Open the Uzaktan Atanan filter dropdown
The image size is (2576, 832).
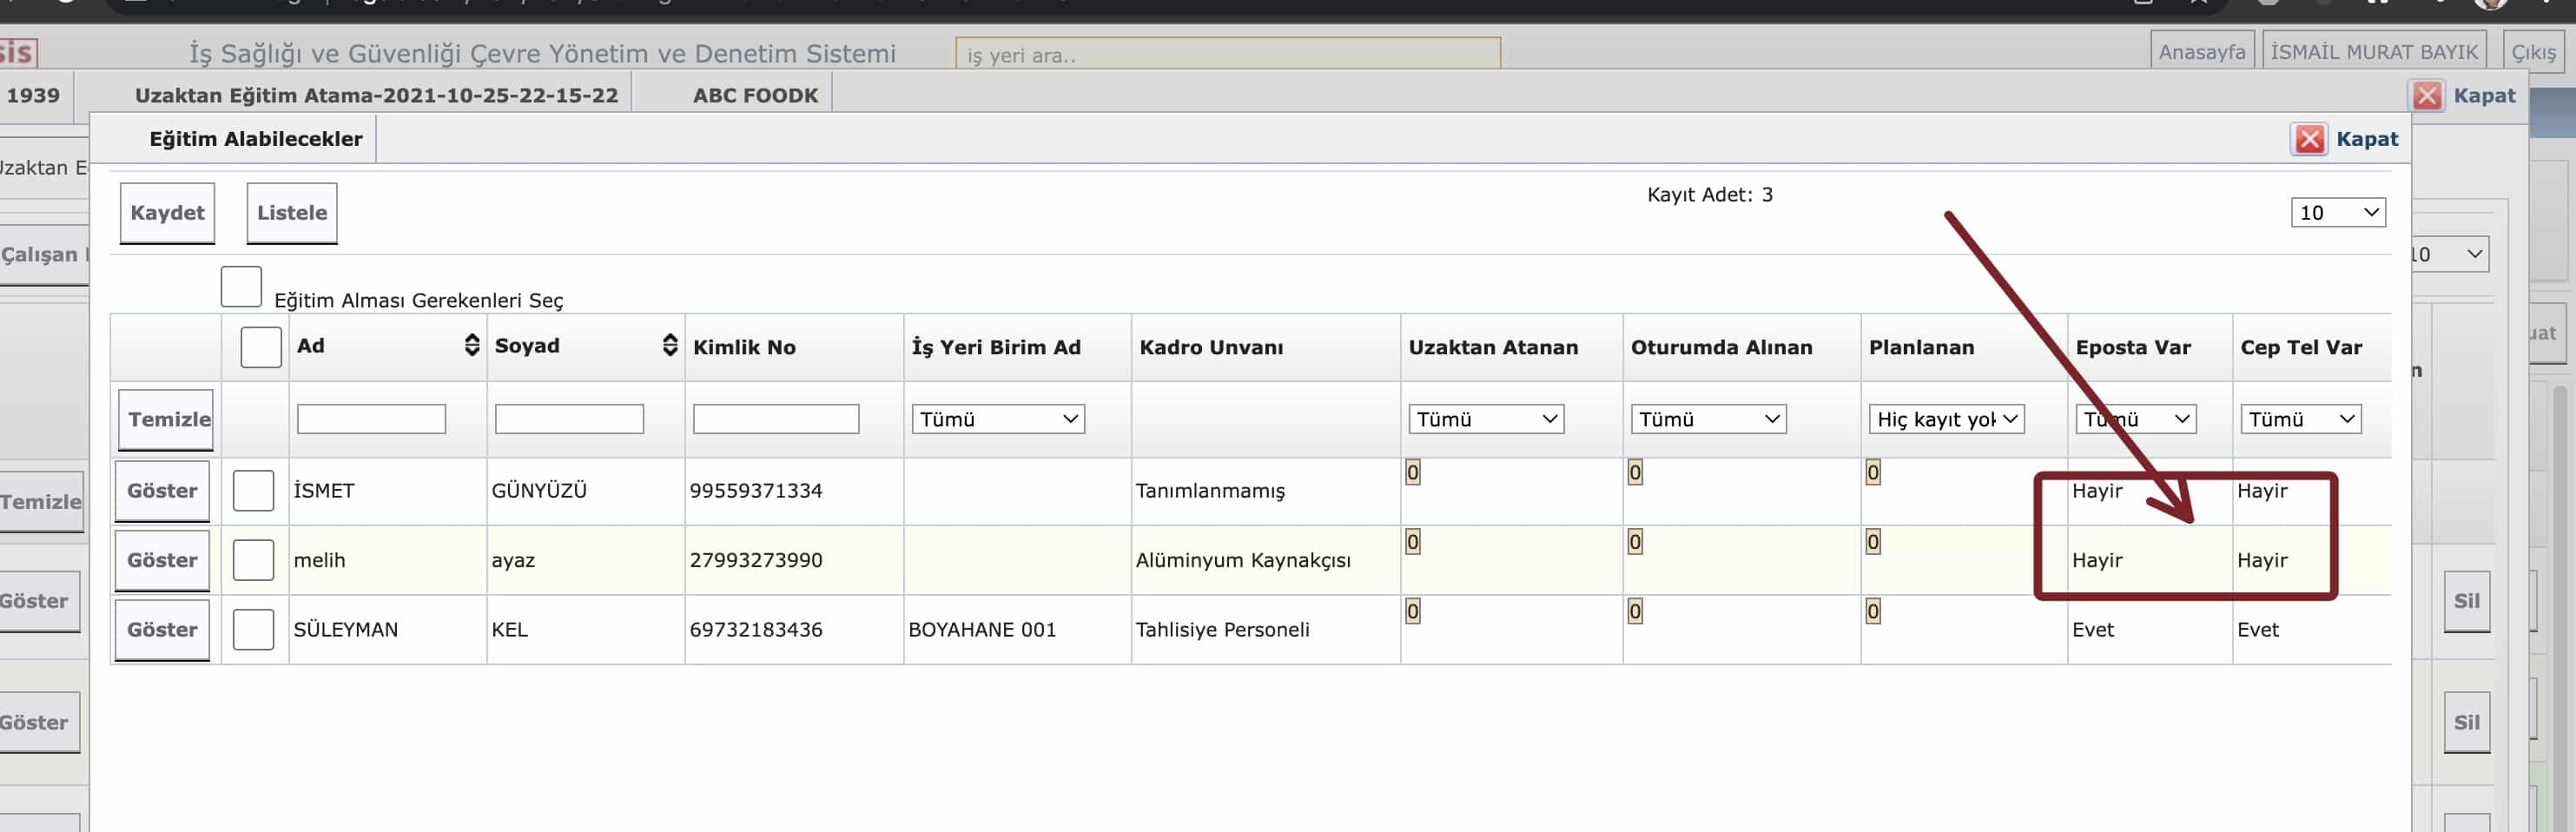tap(1485, 419)
